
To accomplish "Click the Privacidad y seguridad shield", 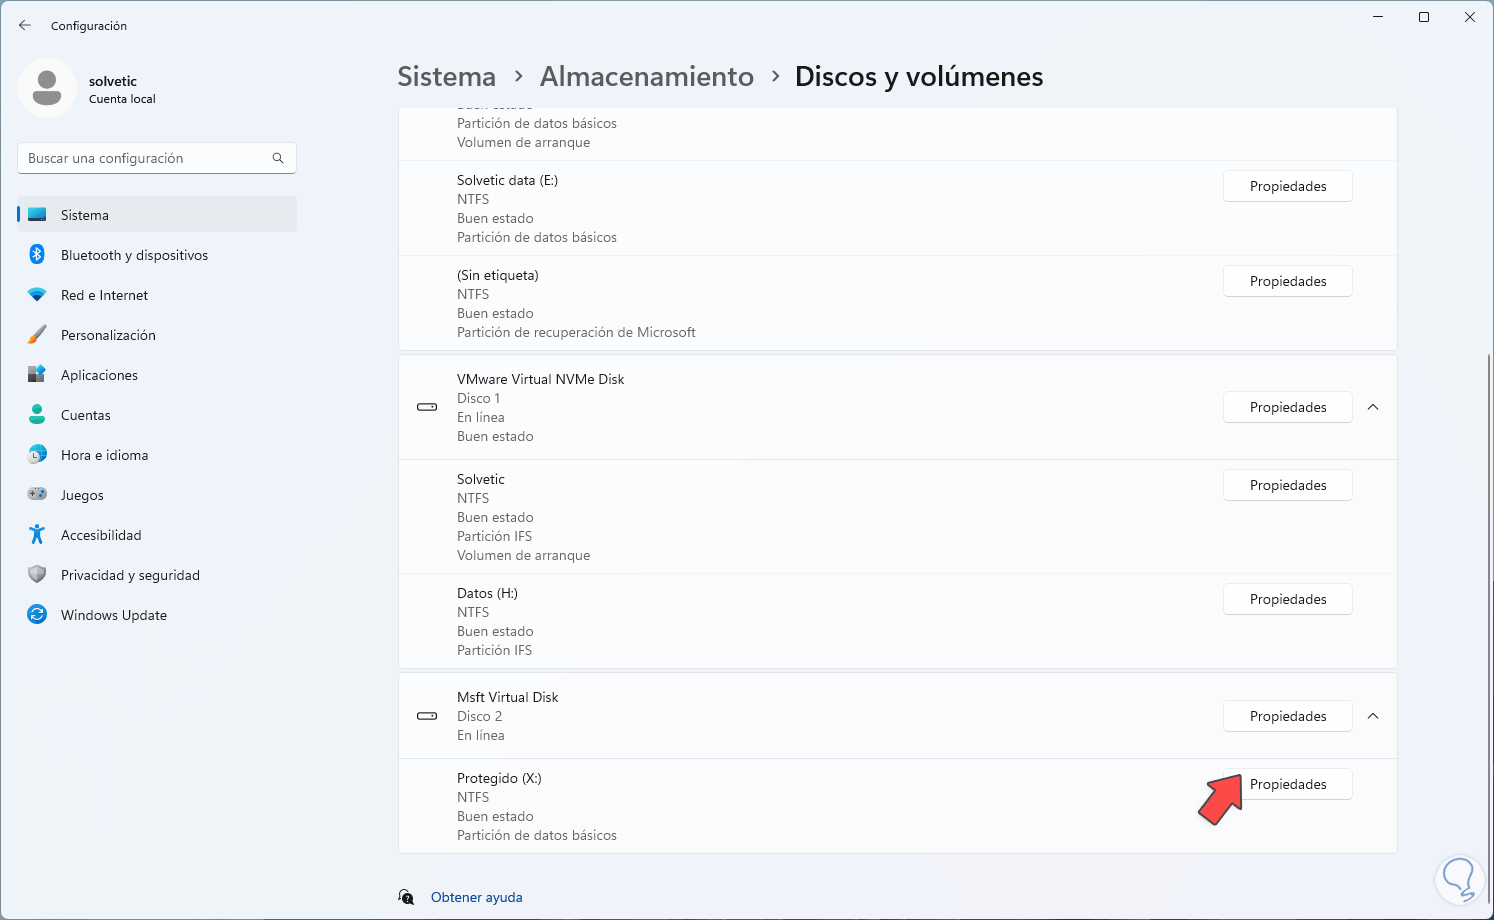I will 37,575.
